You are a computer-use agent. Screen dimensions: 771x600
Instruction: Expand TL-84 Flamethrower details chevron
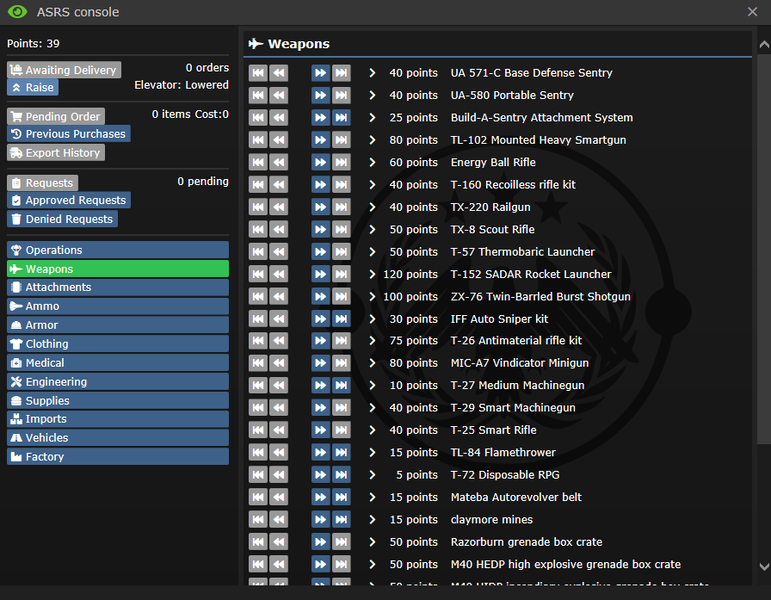372,452
